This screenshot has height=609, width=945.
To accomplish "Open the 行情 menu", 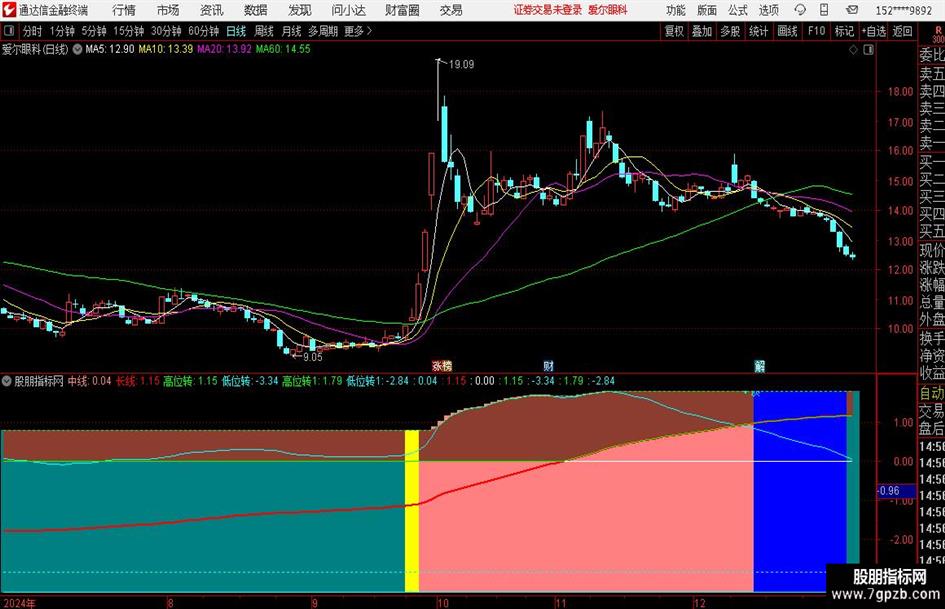I will tap(124, 10).
